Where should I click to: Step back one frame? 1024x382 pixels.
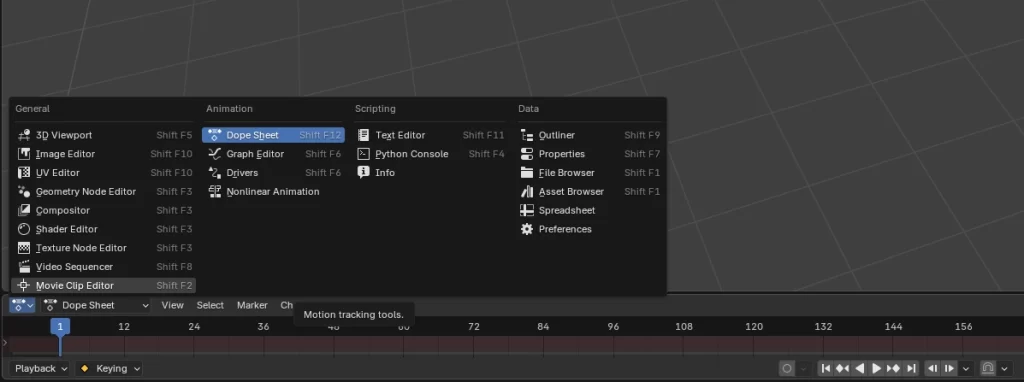(933, 368)
